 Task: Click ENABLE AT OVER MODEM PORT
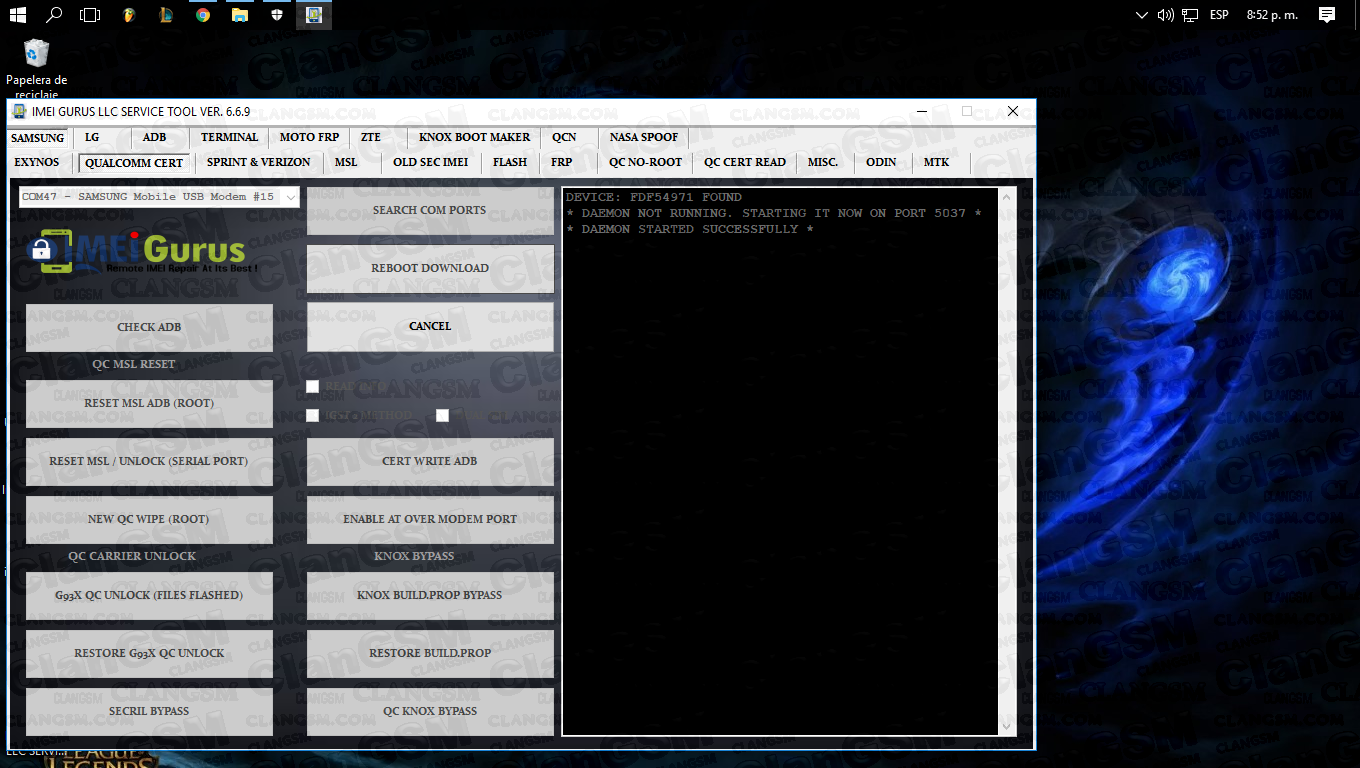430,520
